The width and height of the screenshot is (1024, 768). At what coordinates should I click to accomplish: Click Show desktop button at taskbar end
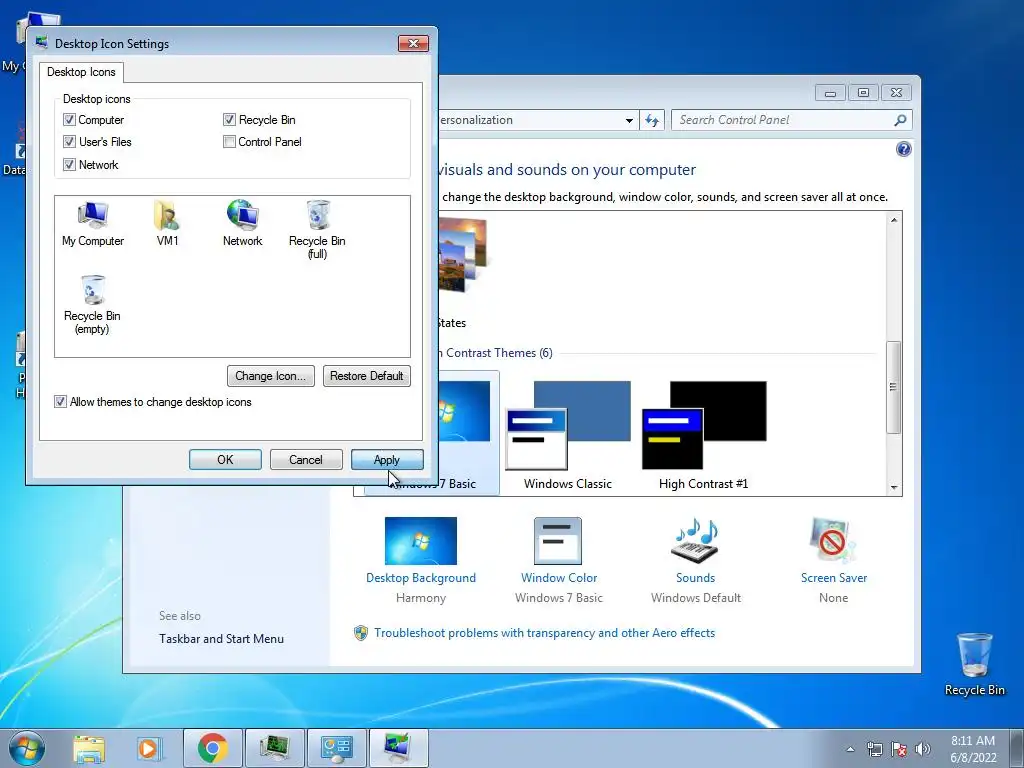[x=1017, y=748]
